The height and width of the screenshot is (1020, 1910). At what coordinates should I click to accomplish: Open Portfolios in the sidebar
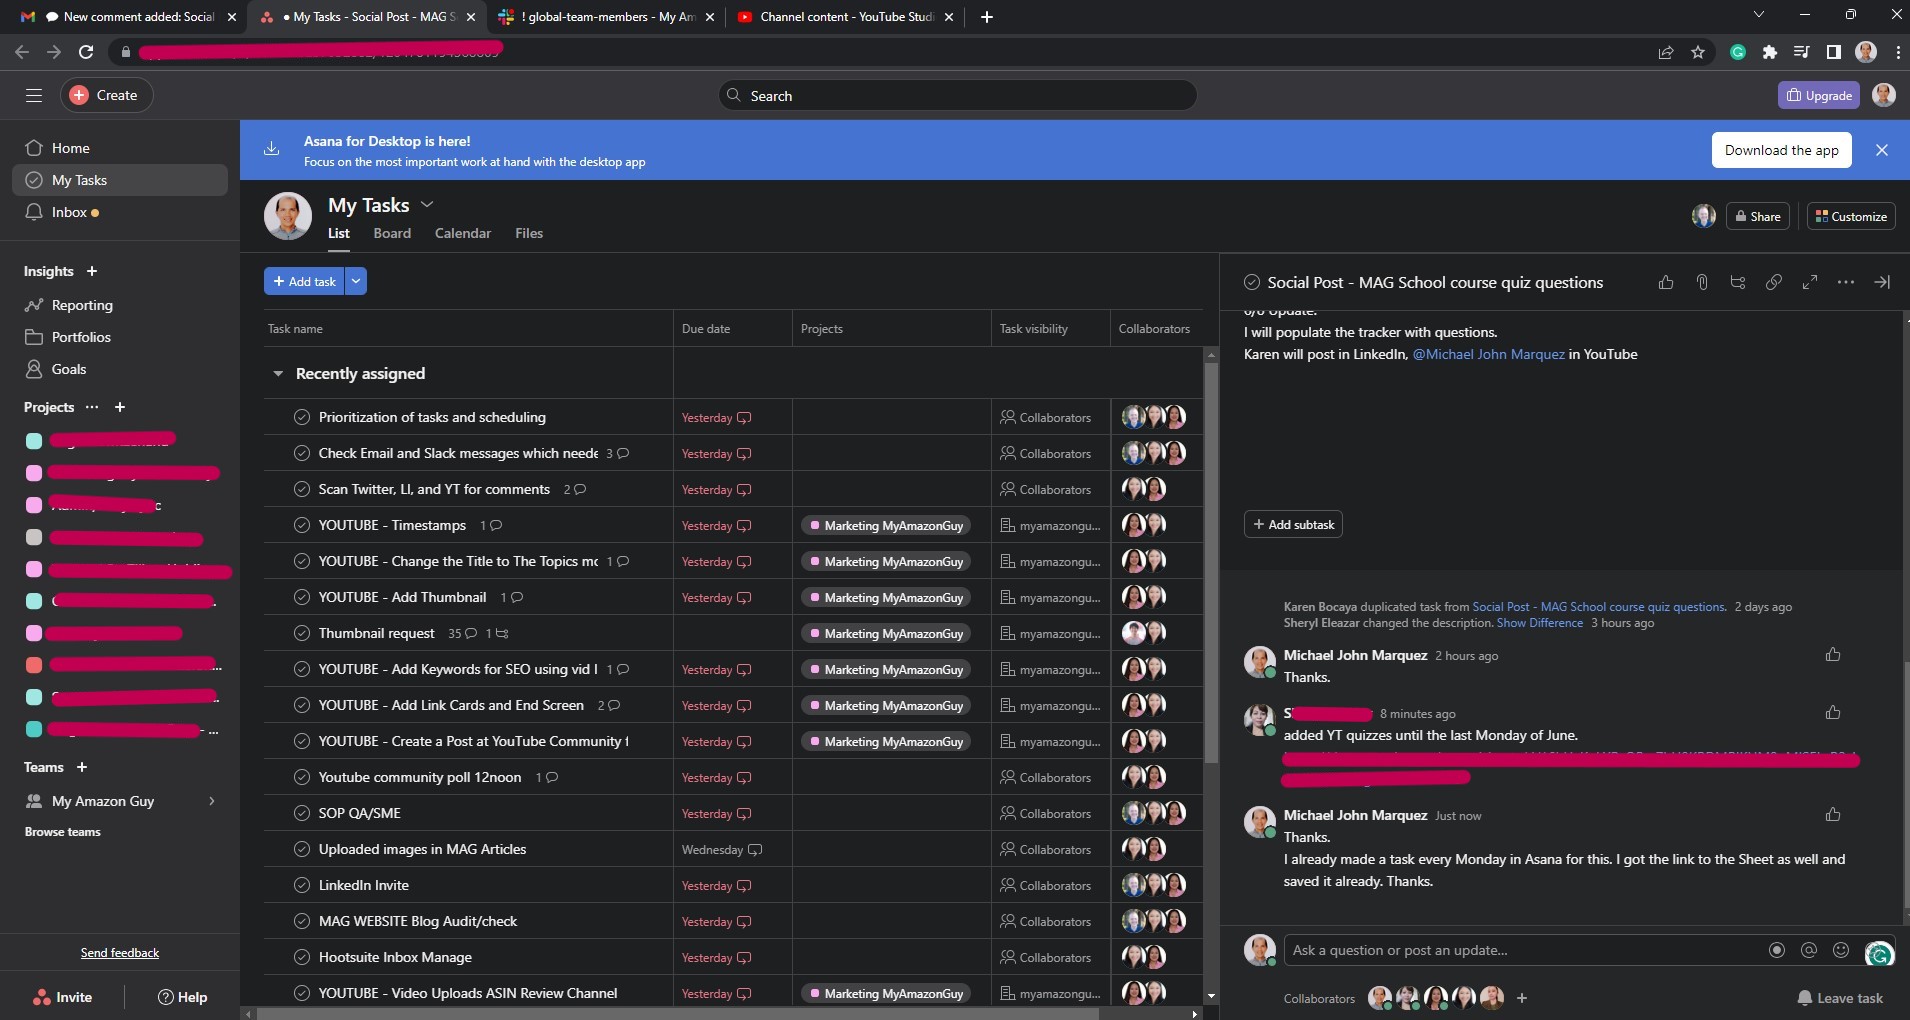(x=120, y=337)
